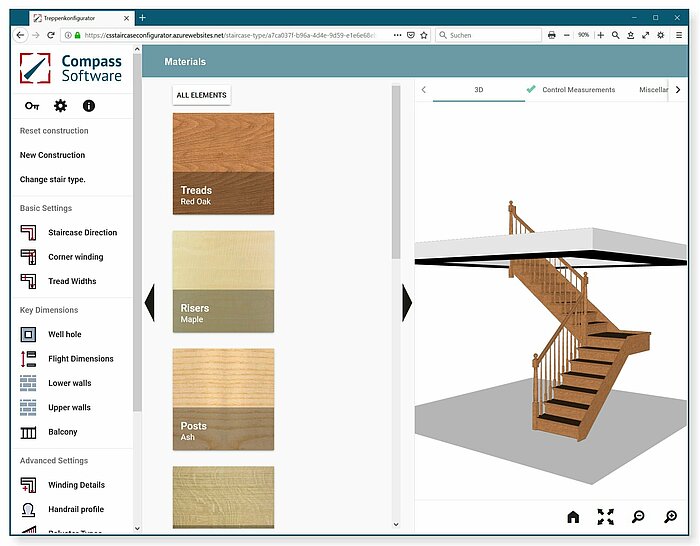
Task: Click the Balcony railing icon
Action: pyautogui.click(x=28, y=432)
